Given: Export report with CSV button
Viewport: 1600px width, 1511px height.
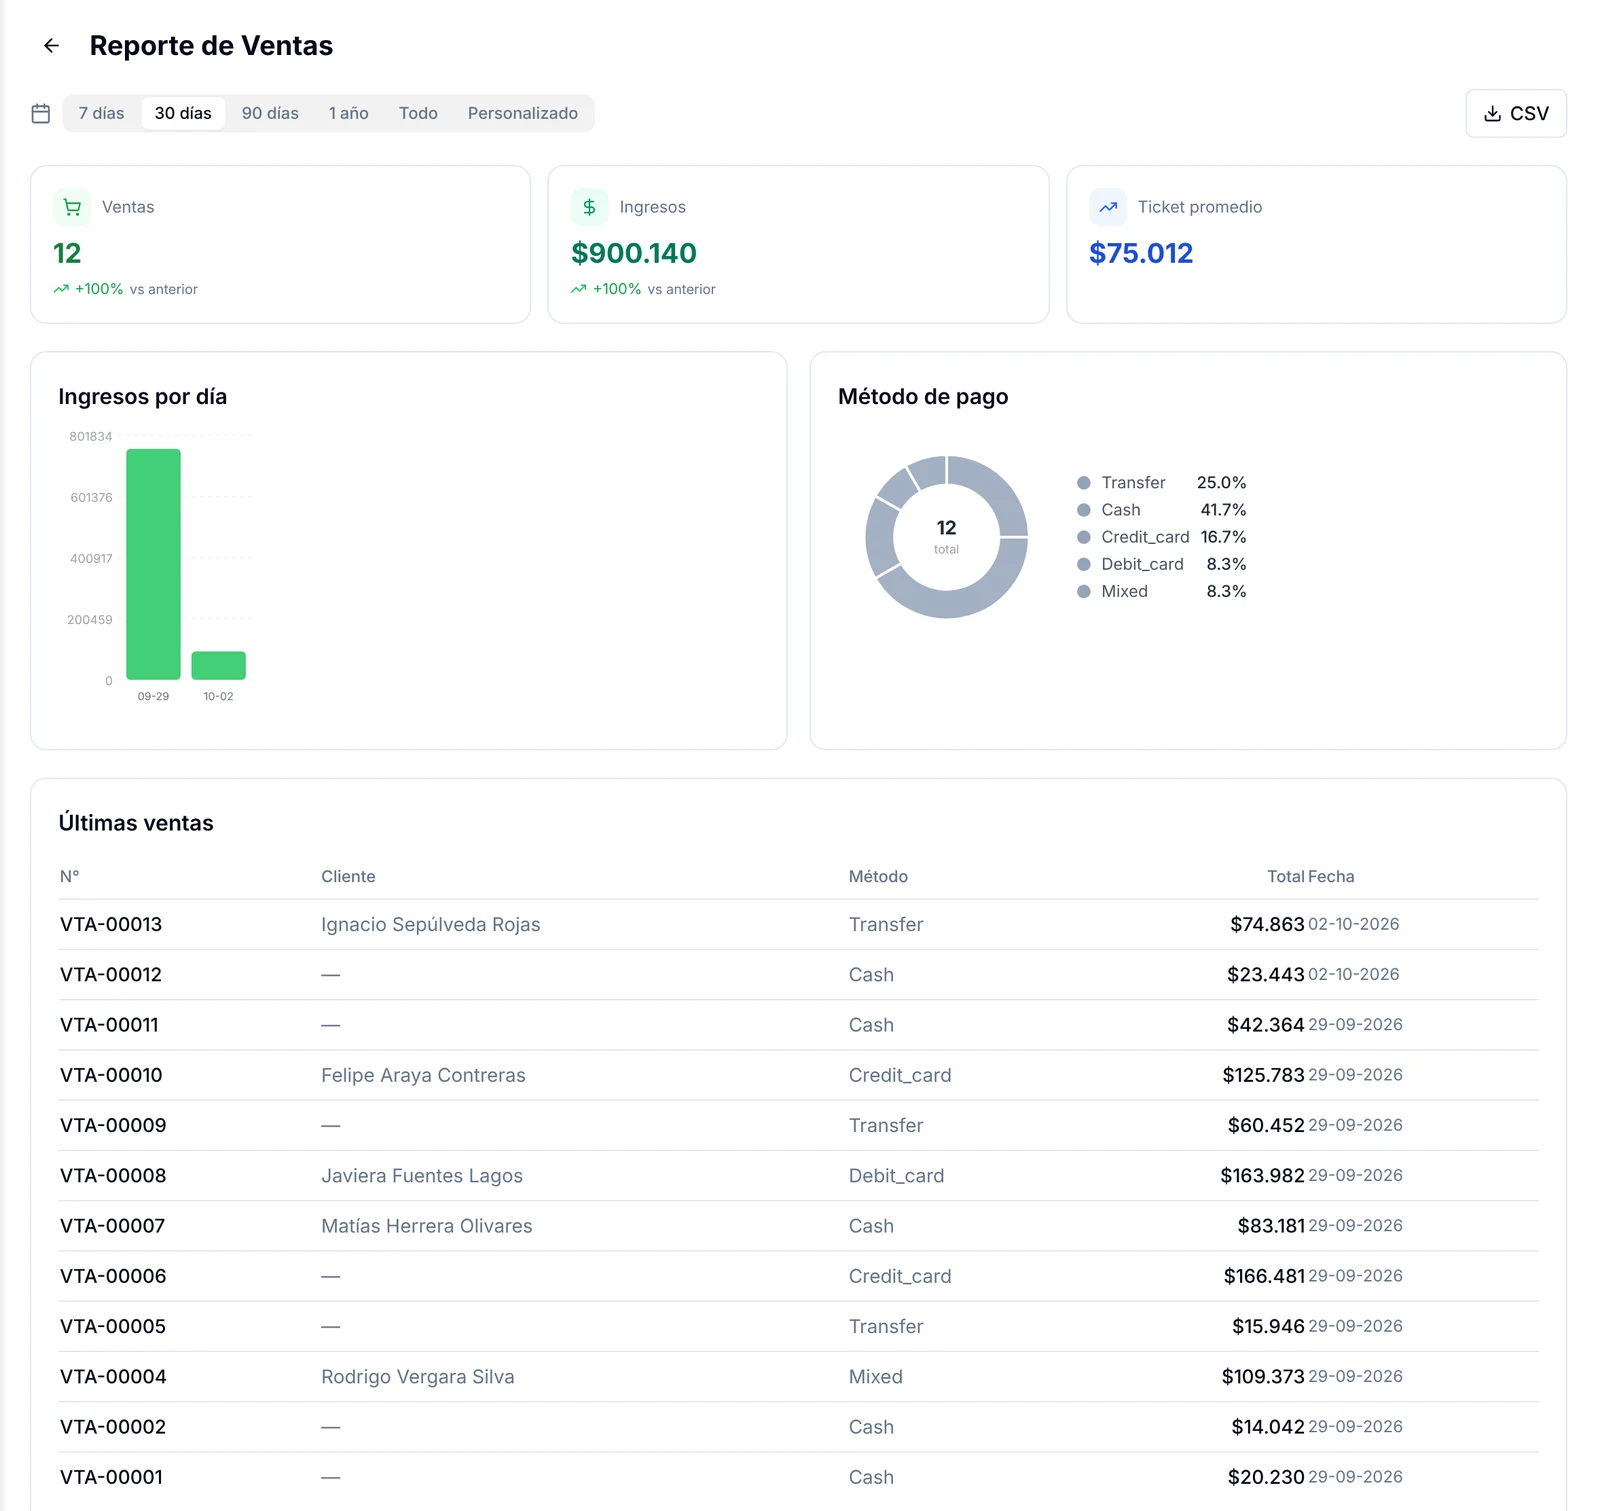Looking at the screenshot, I should click(1516, 113).
